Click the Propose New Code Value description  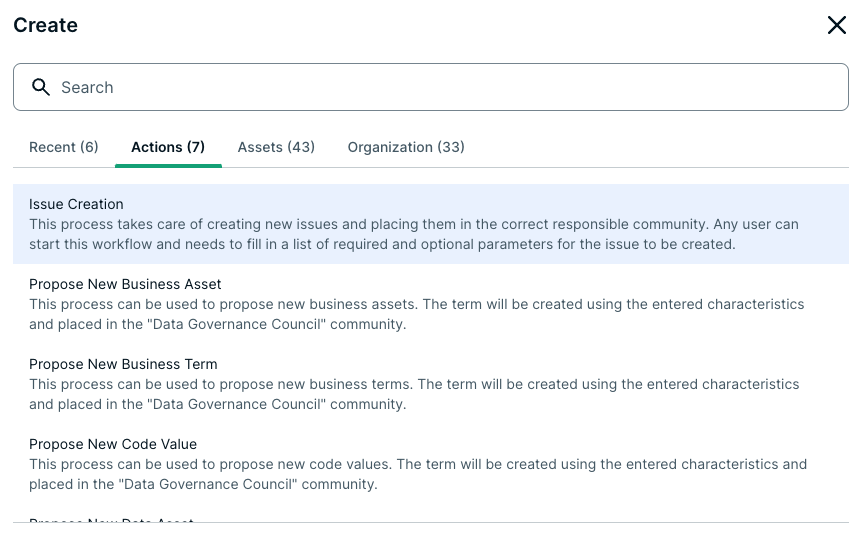click(418, 474)
